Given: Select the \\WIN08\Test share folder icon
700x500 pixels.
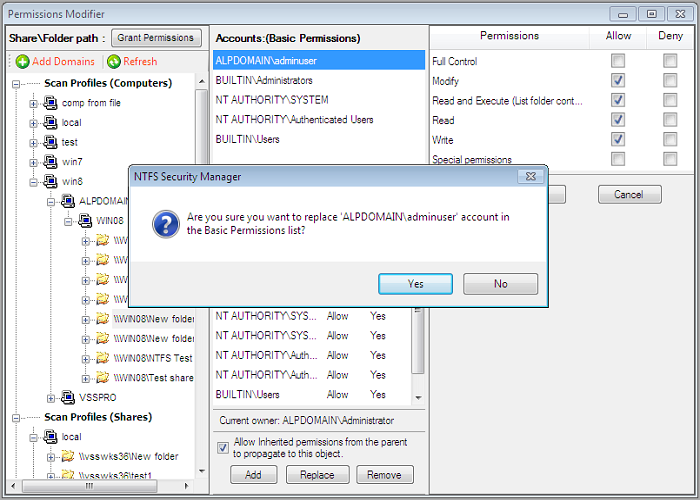Looking at the screenshot, I should [102, 378].
